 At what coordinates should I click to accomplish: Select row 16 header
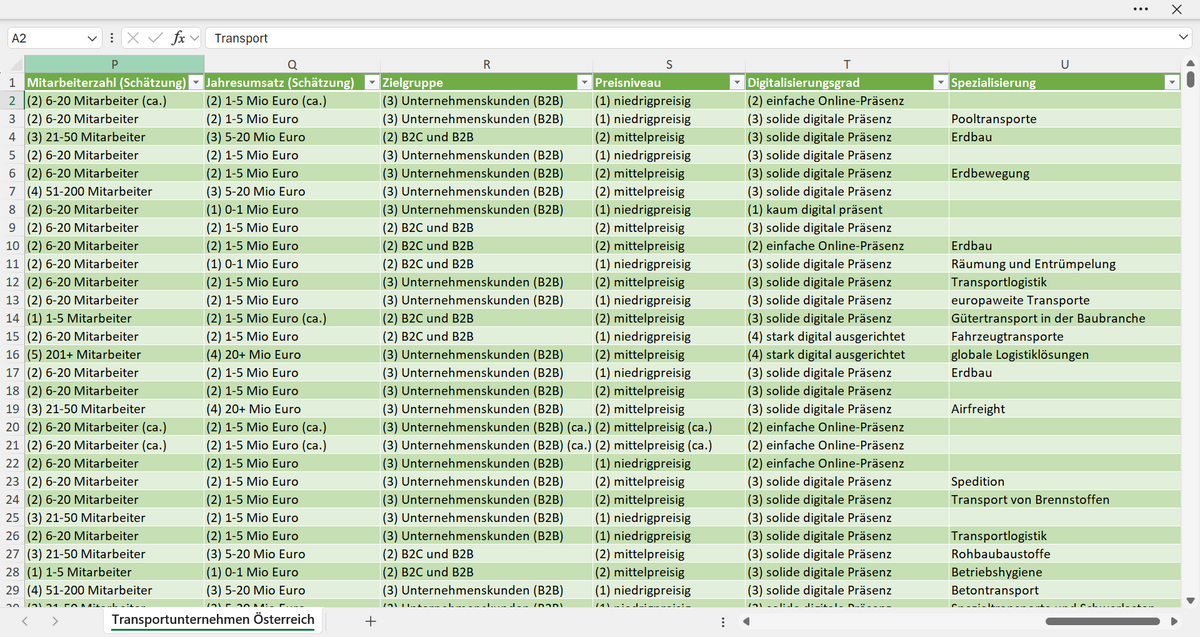[12, 354]
